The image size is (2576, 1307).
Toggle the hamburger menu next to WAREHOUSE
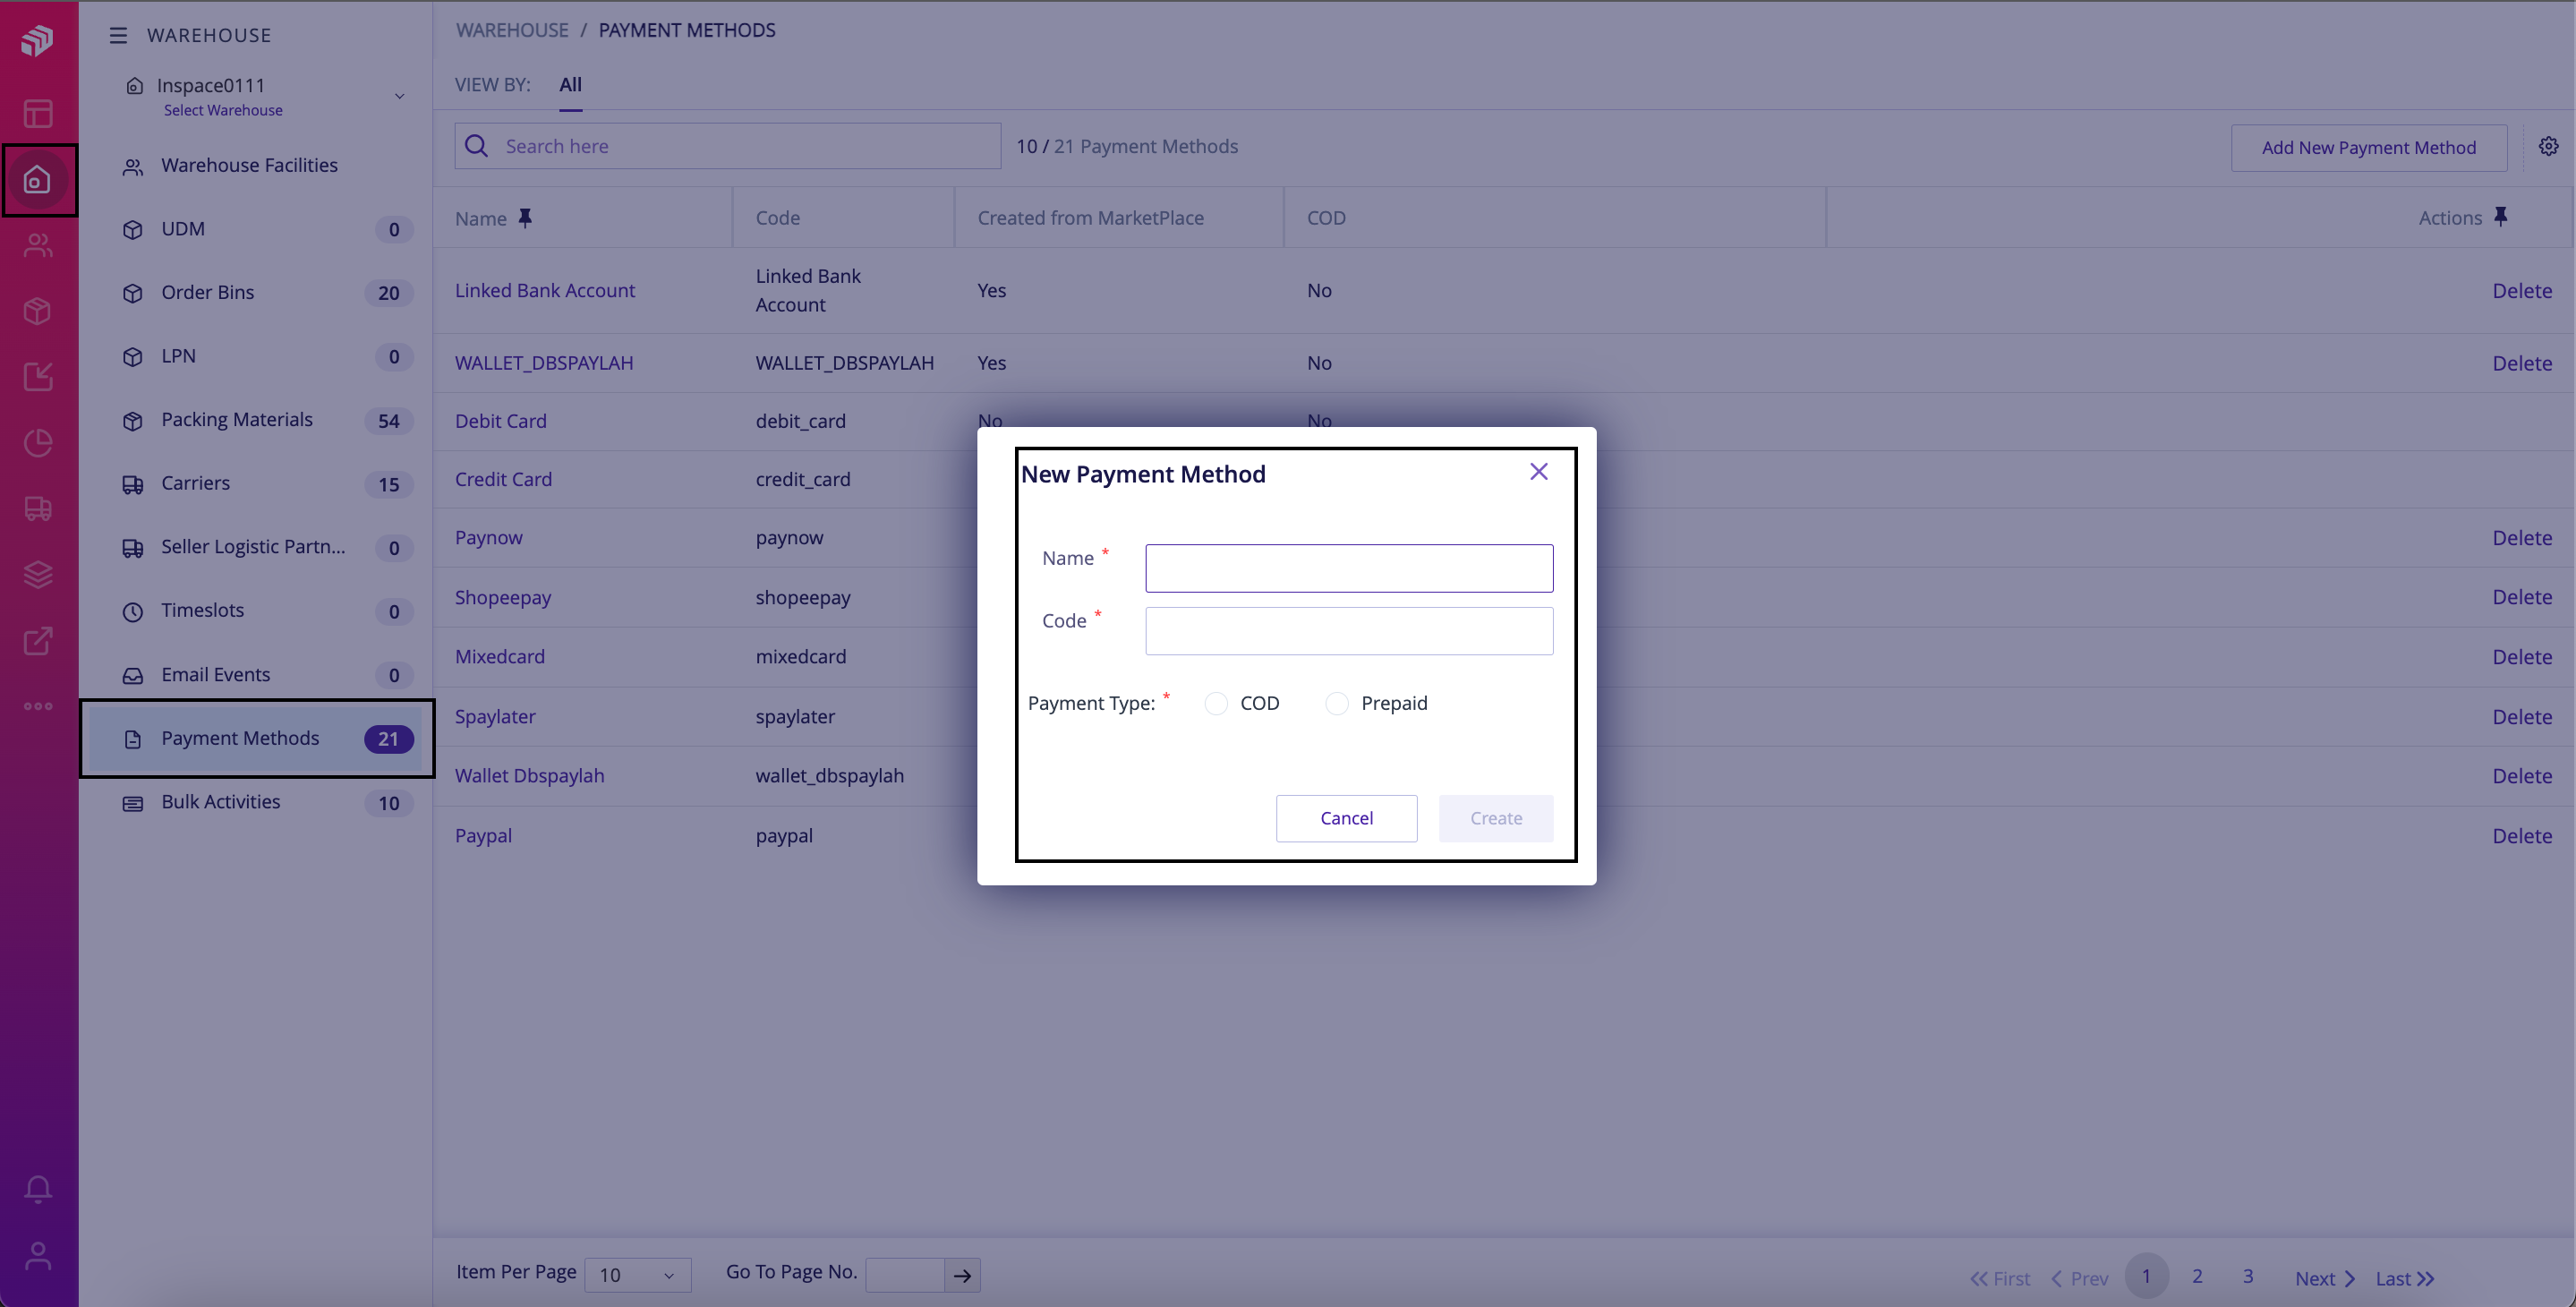pyautogui.click(x=118, y=35)
